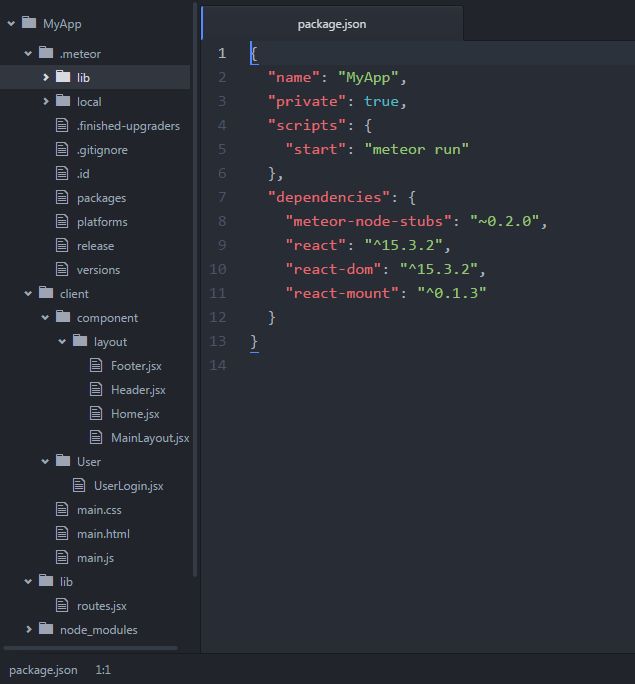
Task: Click the MainLayout.jsx file icon
Action: [x=96, y=437]
